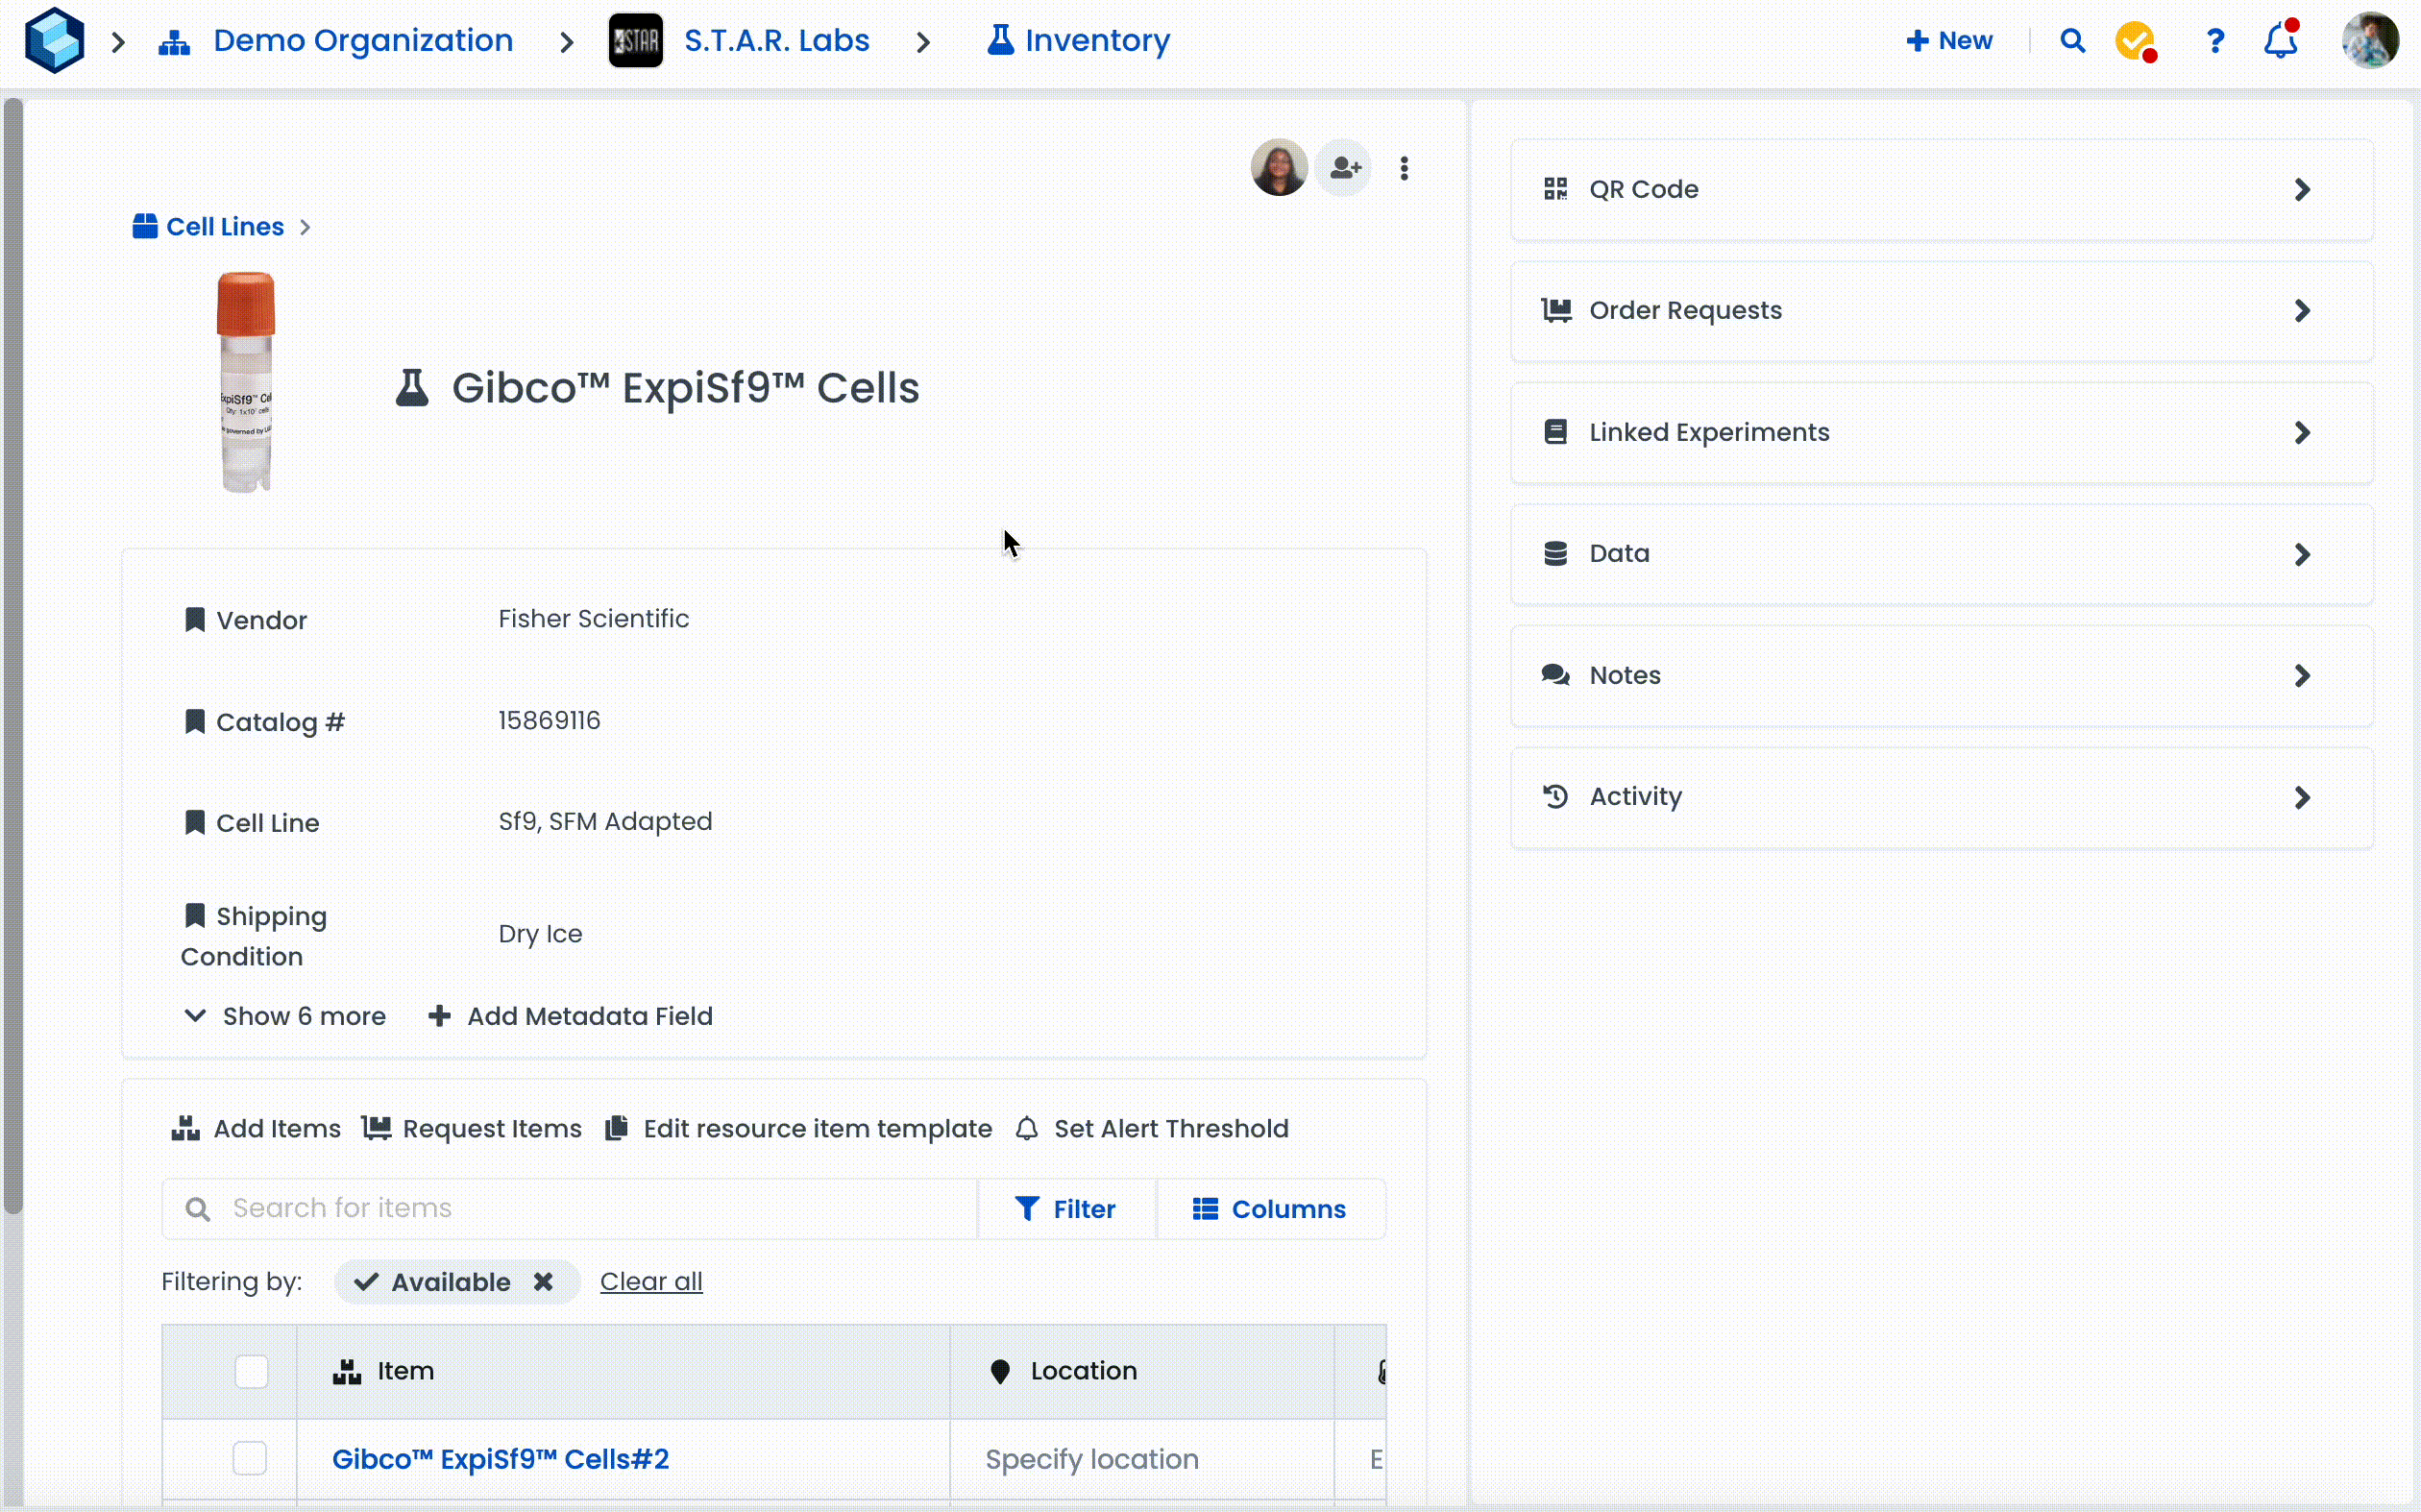Open the three-dot more options menu
Image resolution: width=2421 pixels, height=1512 pixels.
pyautogui.click(x=1404, y=168)
